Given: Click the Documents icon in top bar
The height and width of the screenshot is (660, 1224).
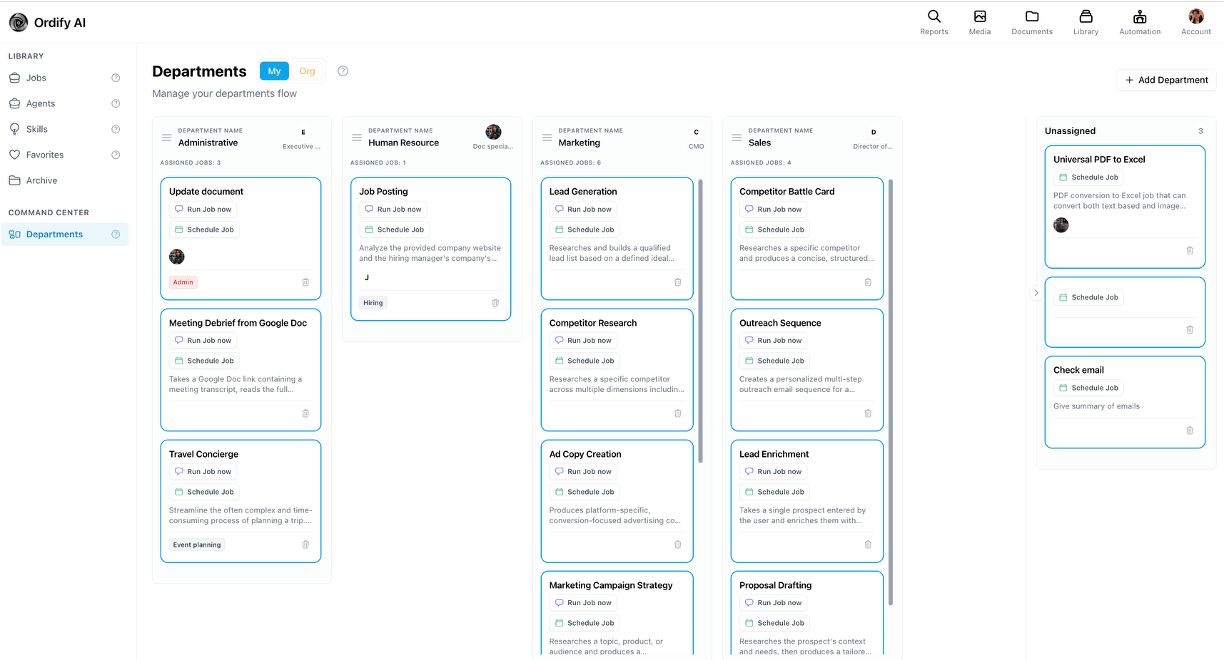Looking at the screenshot, I should click(1031, 18).
